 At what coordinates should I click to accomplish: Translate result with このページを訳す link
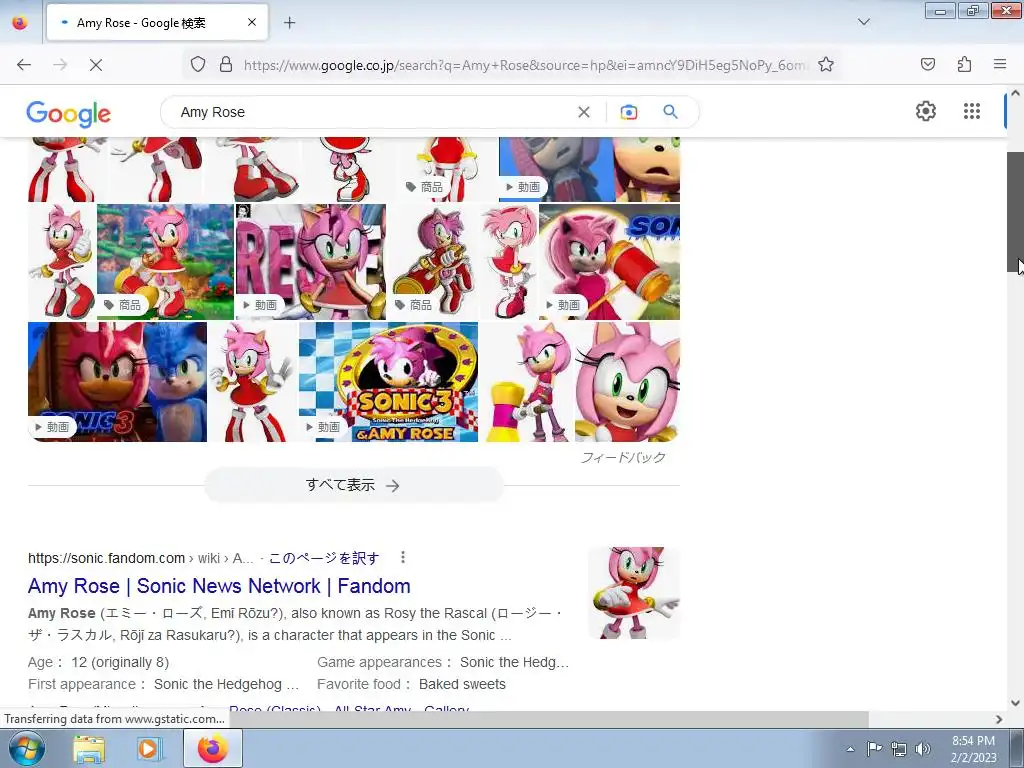click(x=324, y=558)
